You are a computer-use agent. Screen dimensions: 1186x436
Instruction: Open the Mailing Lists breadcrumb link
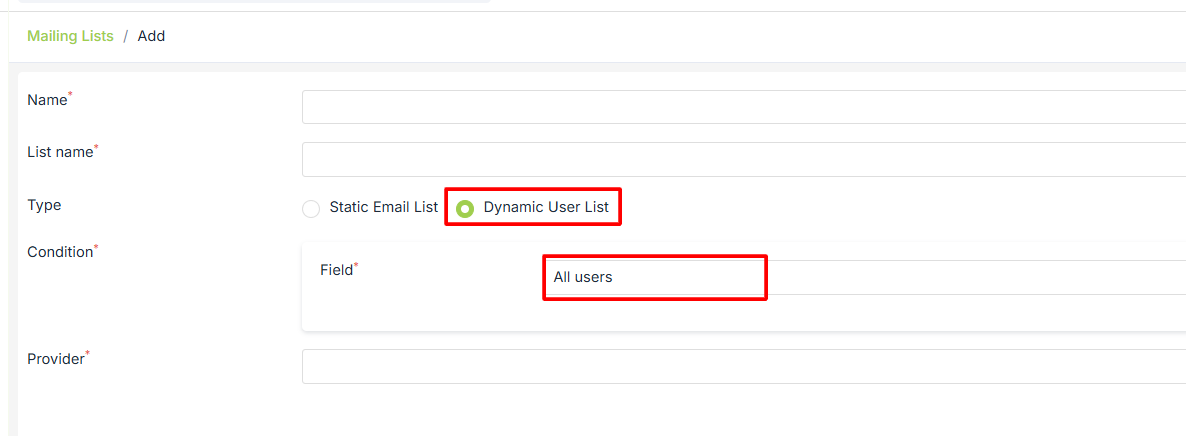pyautogui.click(x=70, y=36)
